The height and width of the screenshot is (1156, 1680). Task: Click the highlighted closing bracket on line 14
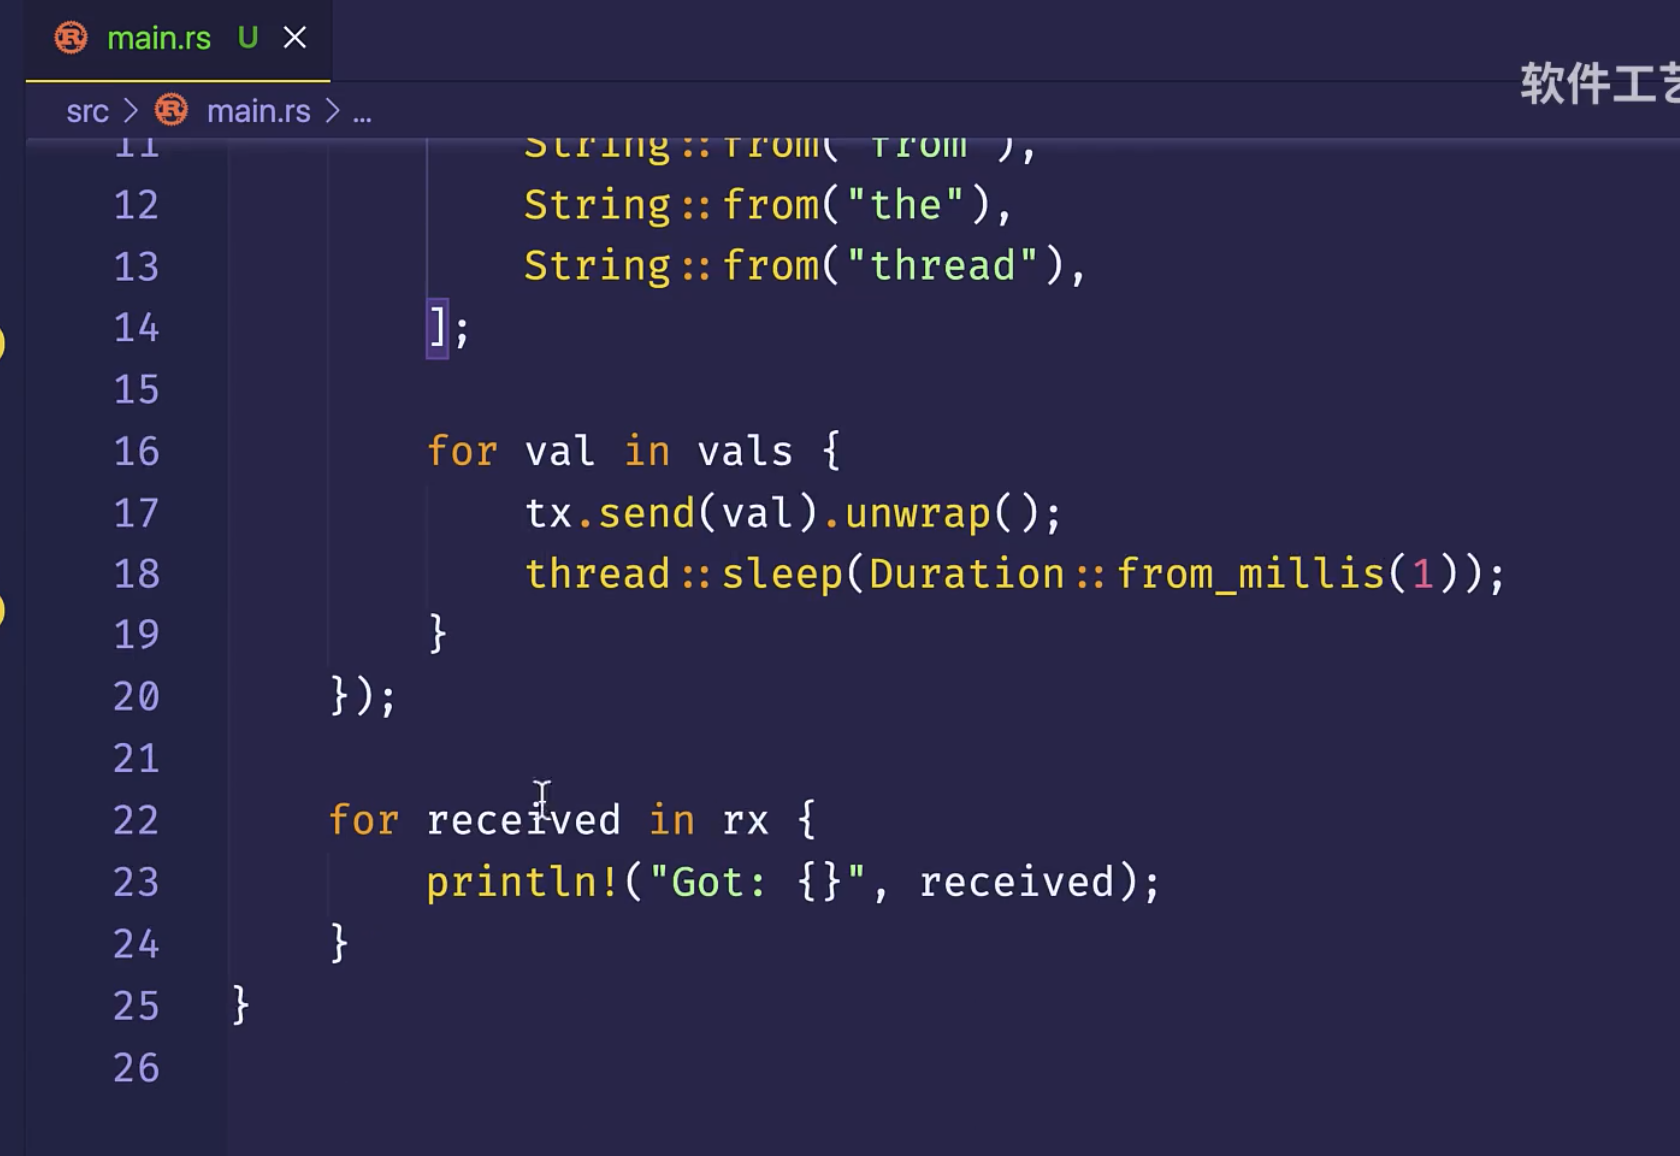tap(437, 327)
